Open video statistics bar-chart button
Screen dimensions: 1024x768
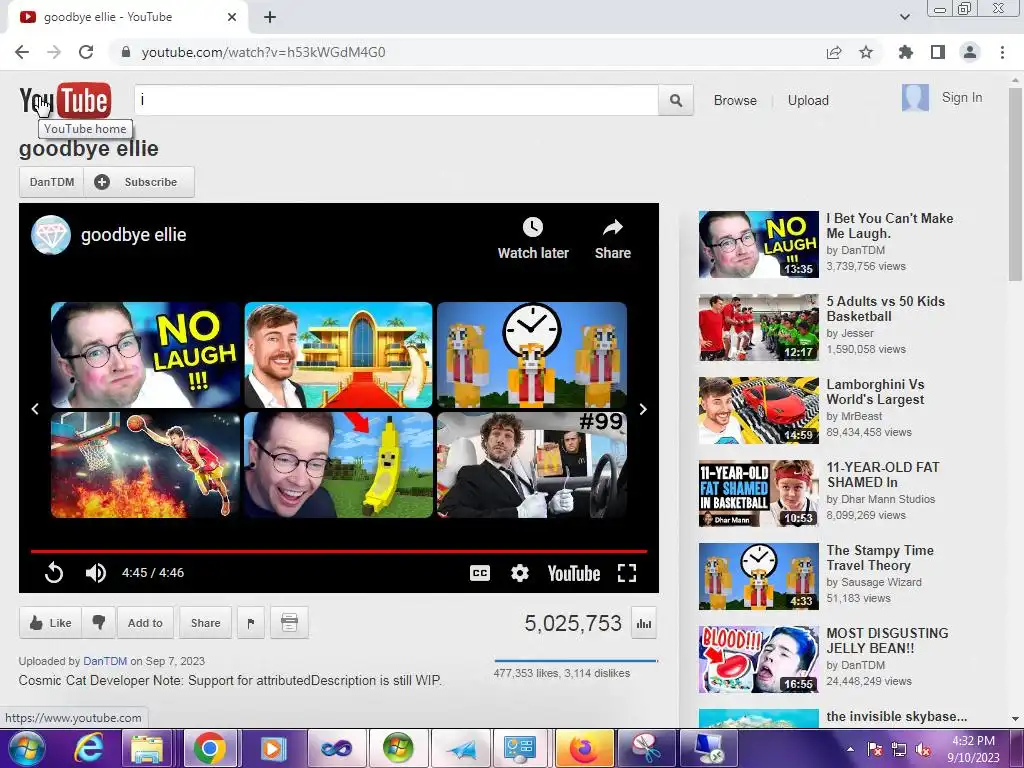coord(644,624)
